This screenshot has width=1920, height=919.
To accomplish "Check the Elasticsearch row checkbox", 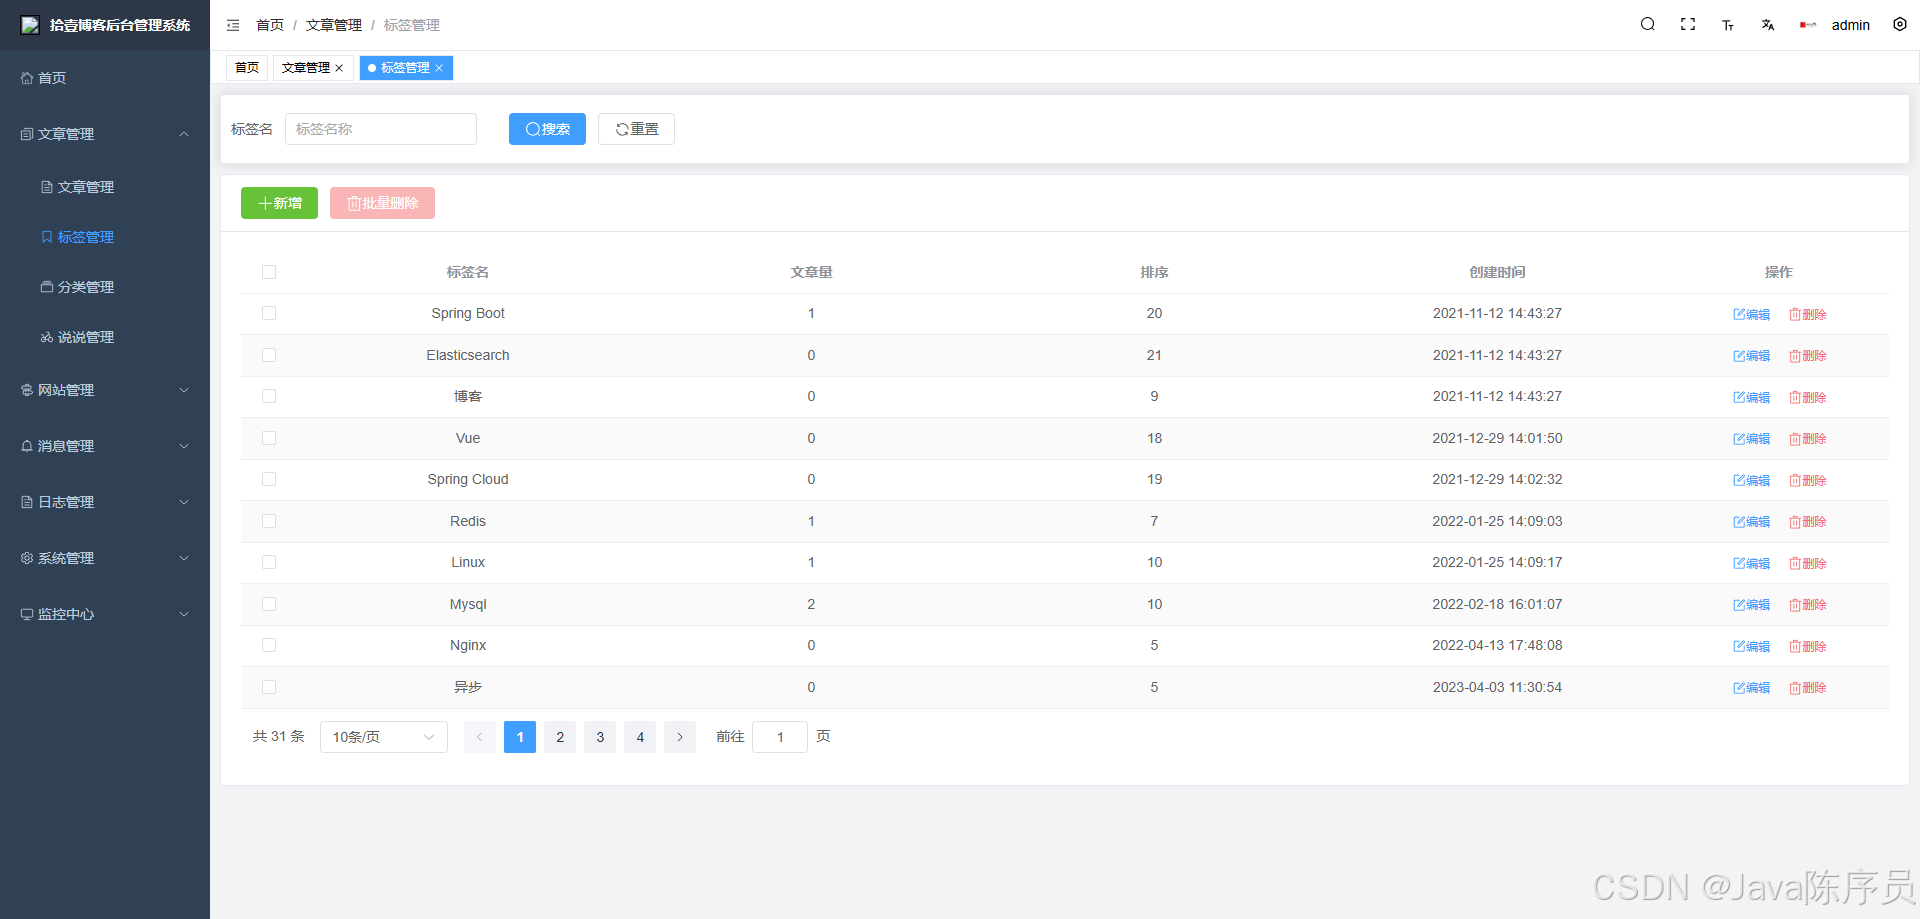I will pos(269,355).
